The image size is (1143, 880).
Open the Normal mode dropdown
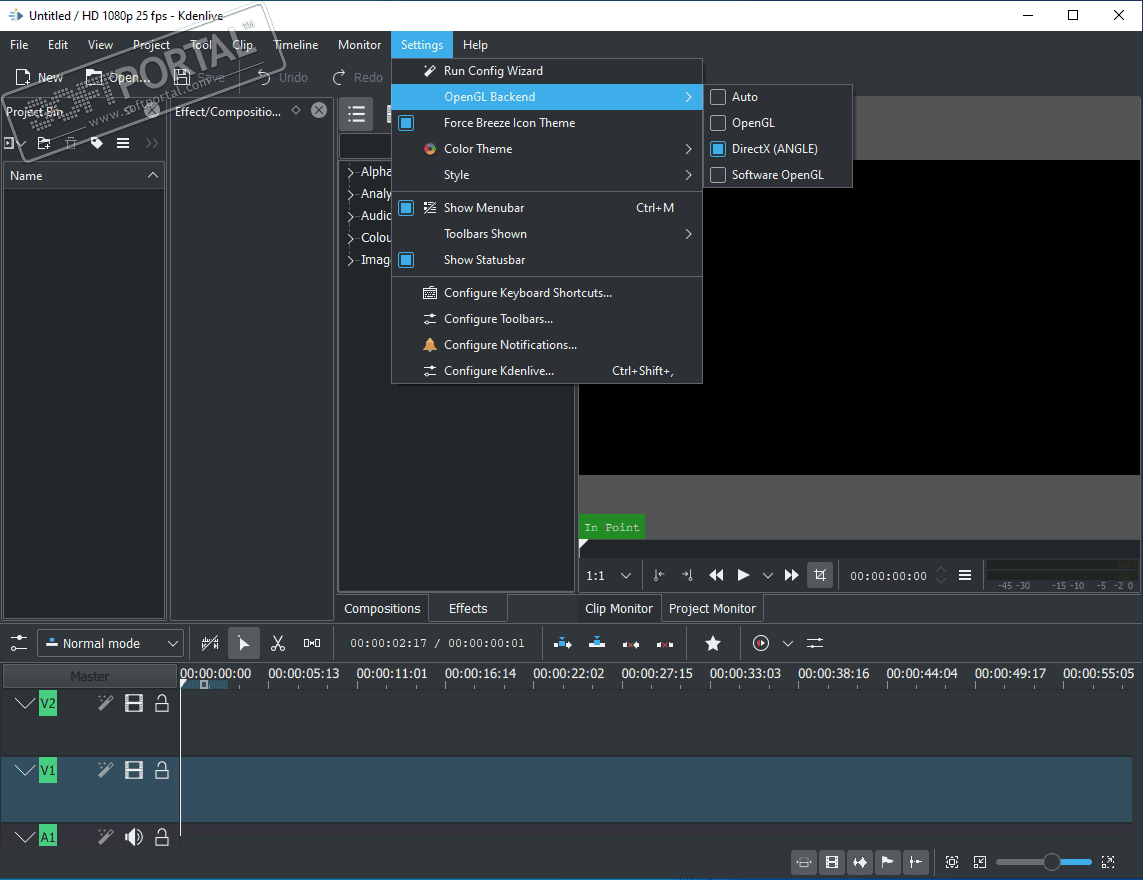(x=110, y=643)
